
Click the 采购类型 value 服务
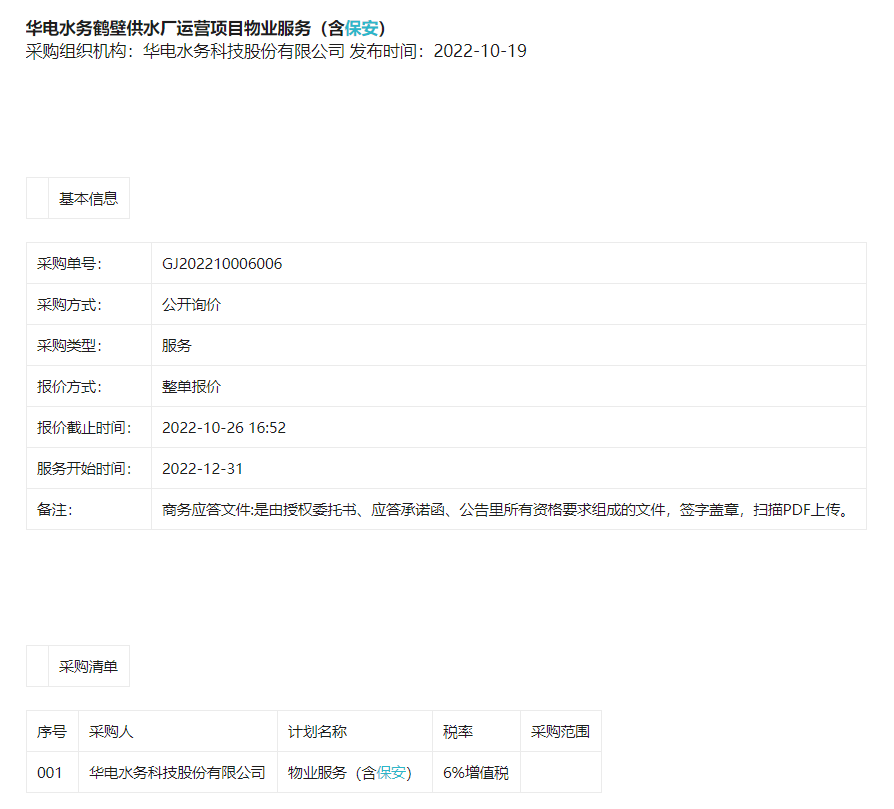click(177, 346)
